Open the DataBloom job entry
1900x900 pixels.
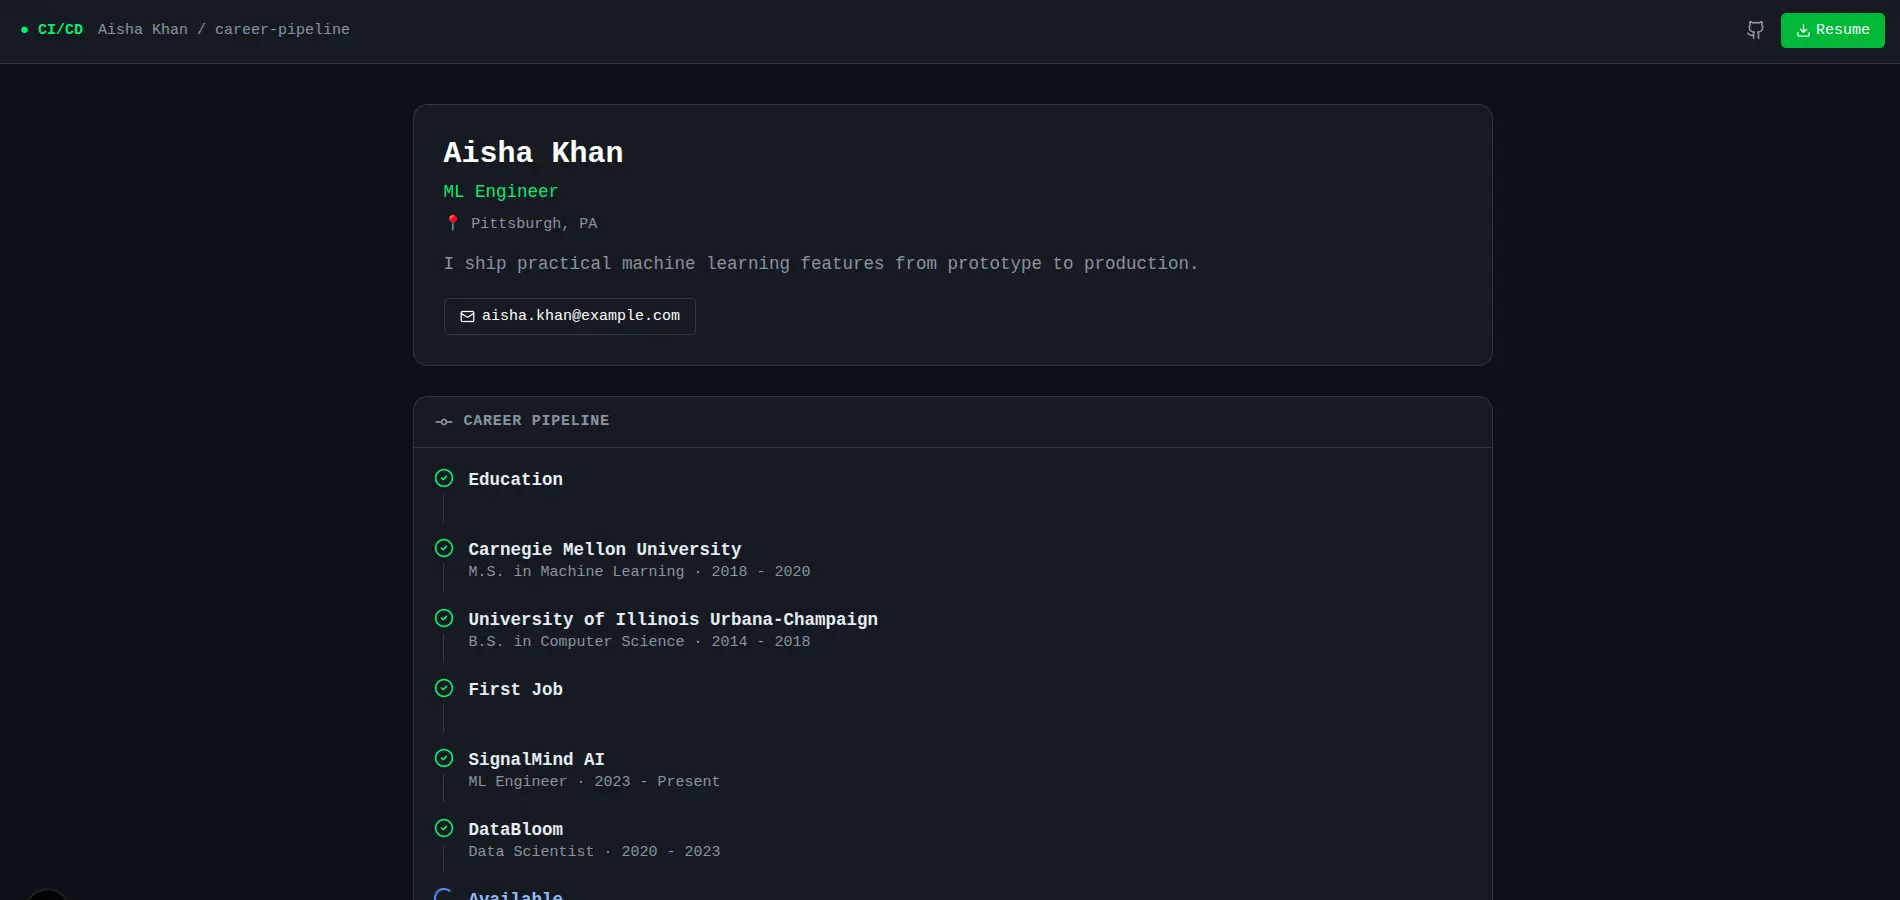(515, 830)
